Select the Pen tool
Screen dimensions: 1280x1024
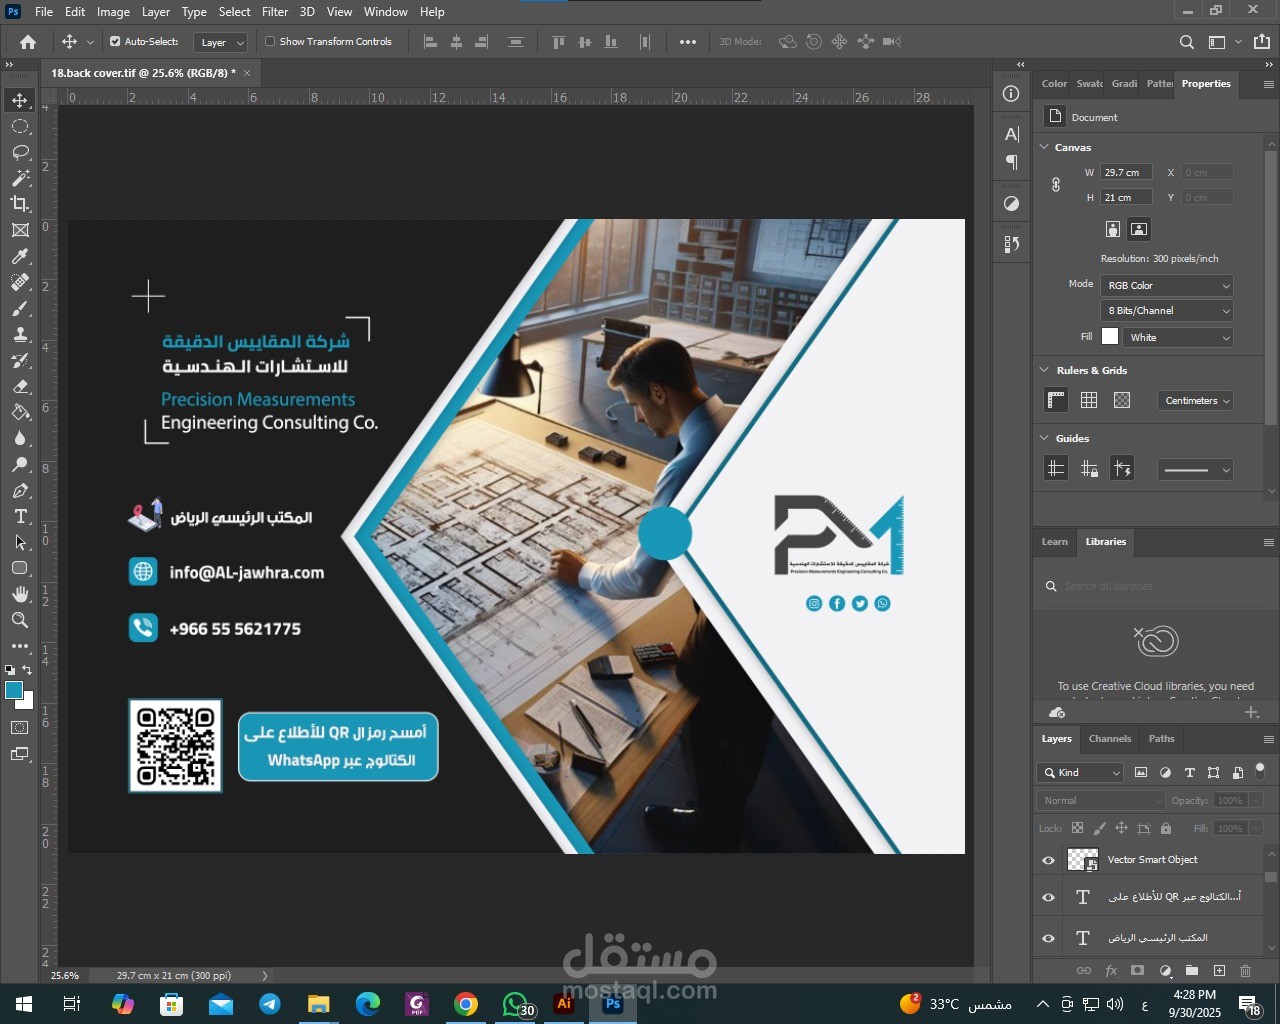tap(20, 490)
